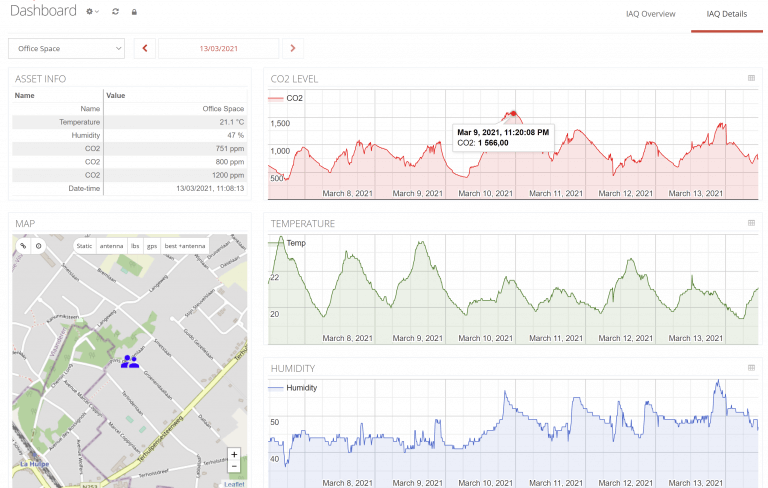Go to the previous day with left arrow
The image size is (768, 488).
coord(144,49)
